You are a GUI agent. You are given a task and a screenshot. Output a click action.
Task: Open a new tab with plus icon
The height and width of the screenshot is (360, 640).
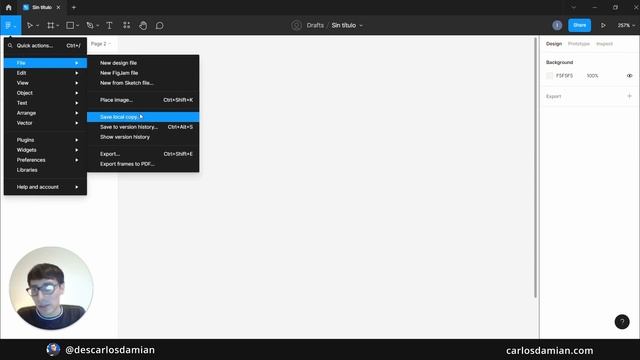coord(74,7)
